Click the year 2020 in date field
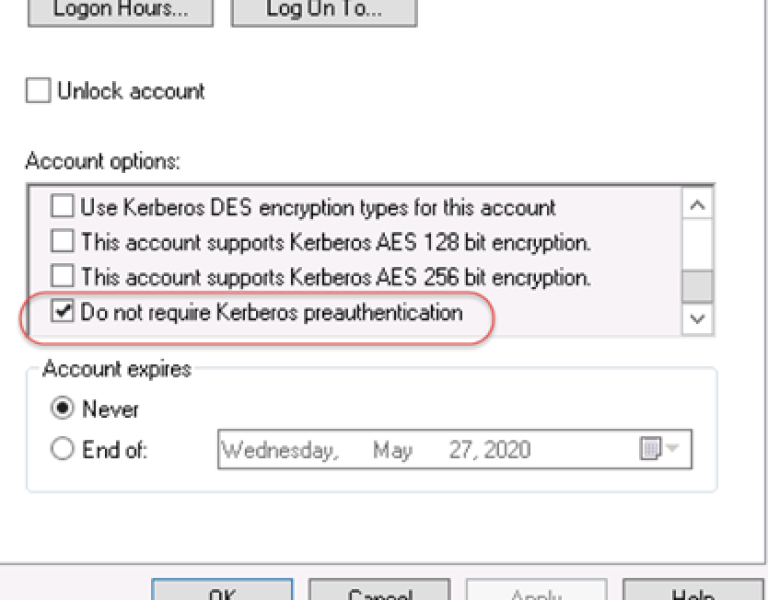Viewport: 768px width, 600px height. (x=507, y=451)
